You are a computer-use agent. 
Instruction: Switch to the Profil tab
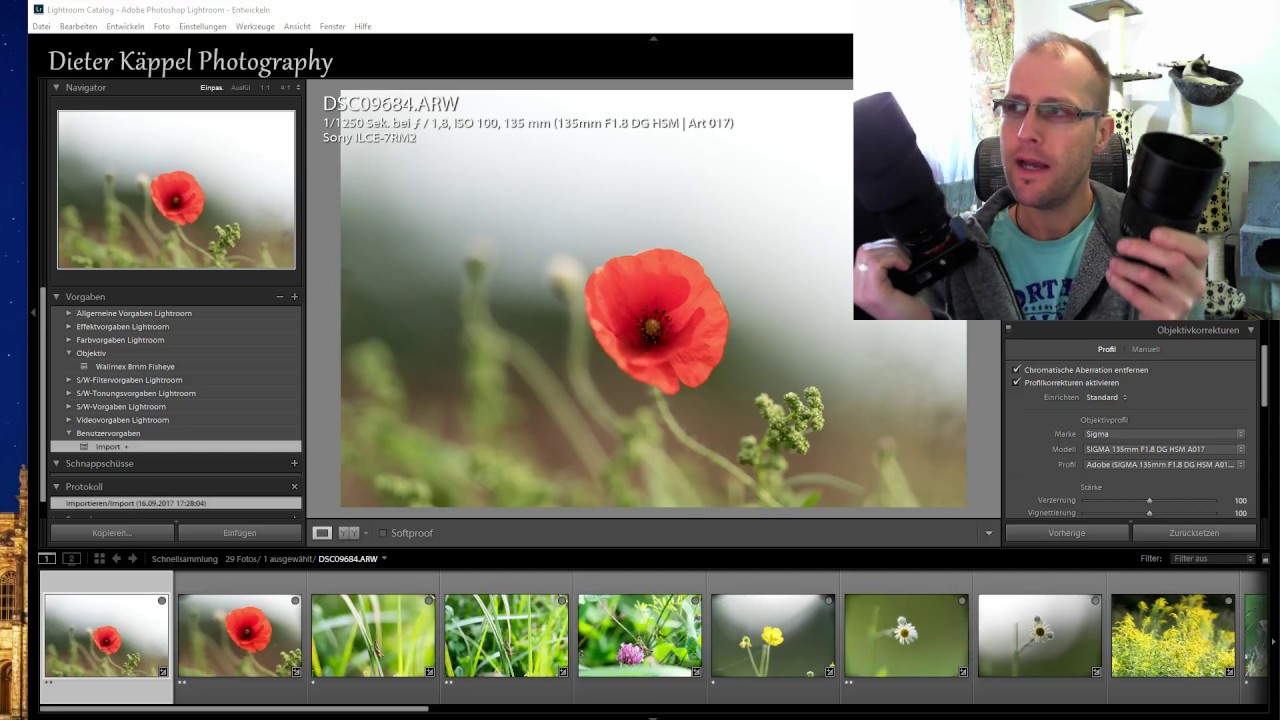point(1106,350)
